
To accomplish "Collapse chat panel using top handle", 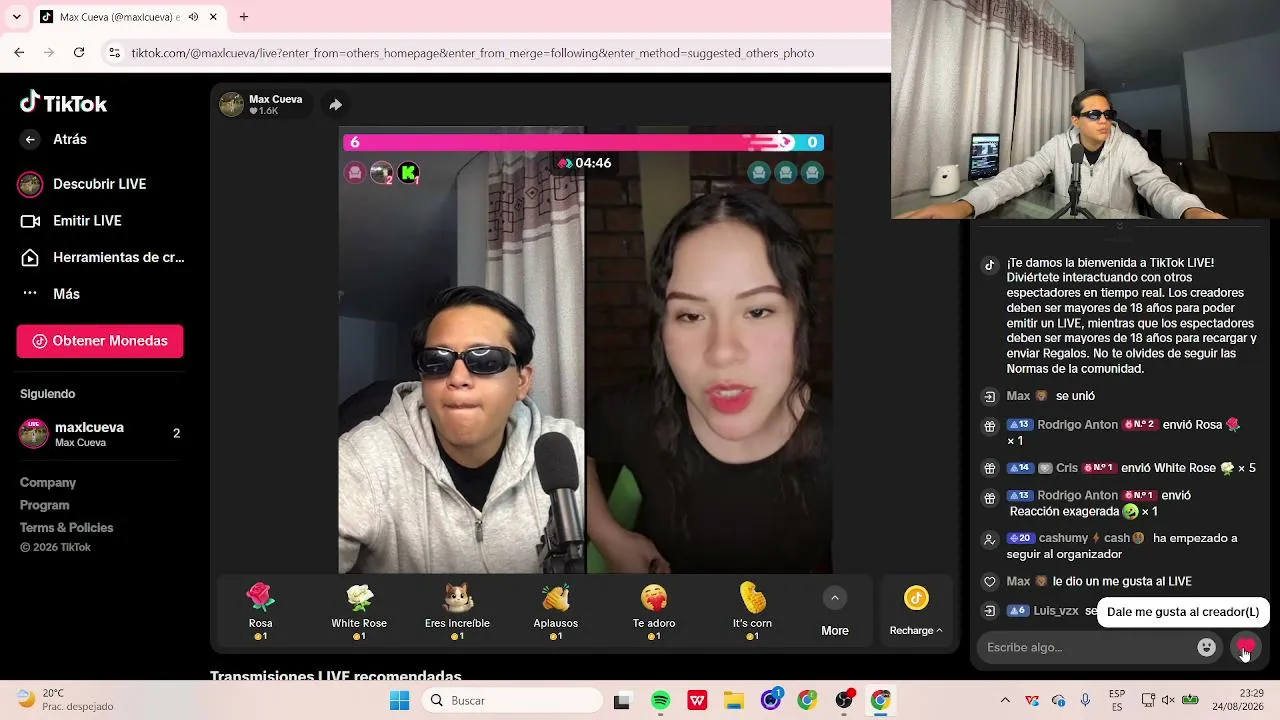I will [x=1119, y=226].
